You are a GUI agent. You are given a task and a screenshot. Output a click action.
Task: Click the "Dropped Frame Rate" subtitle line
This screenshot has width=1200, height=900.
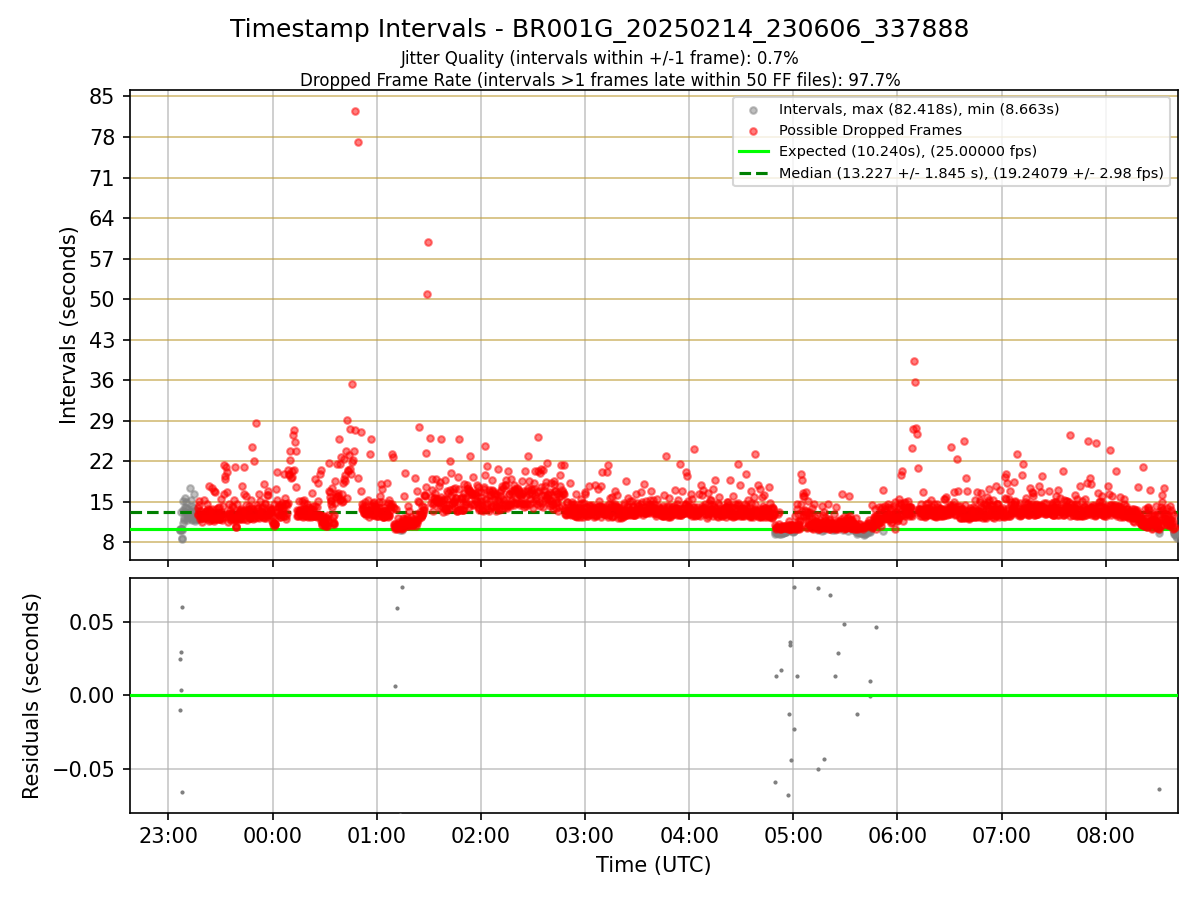click(x=600, y=80)
